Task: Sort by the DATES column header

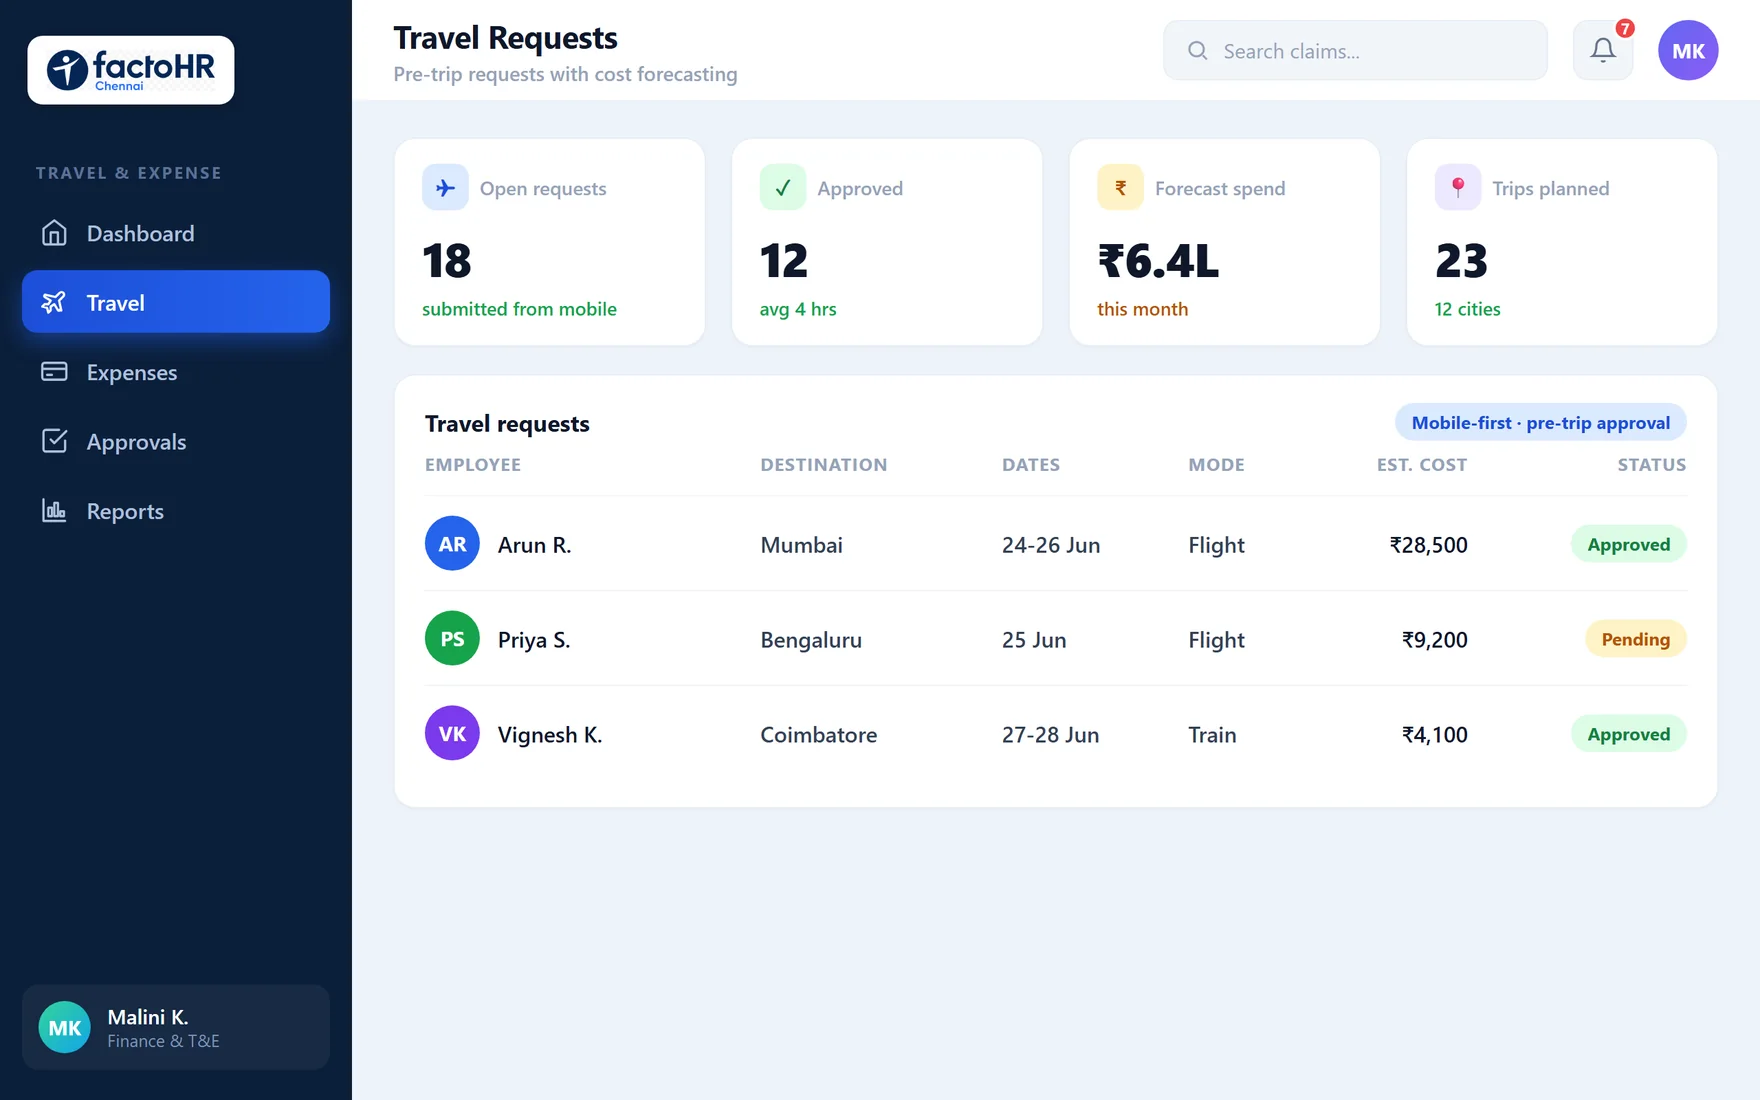Action: pyautogui.click(x=1031, y=465)
